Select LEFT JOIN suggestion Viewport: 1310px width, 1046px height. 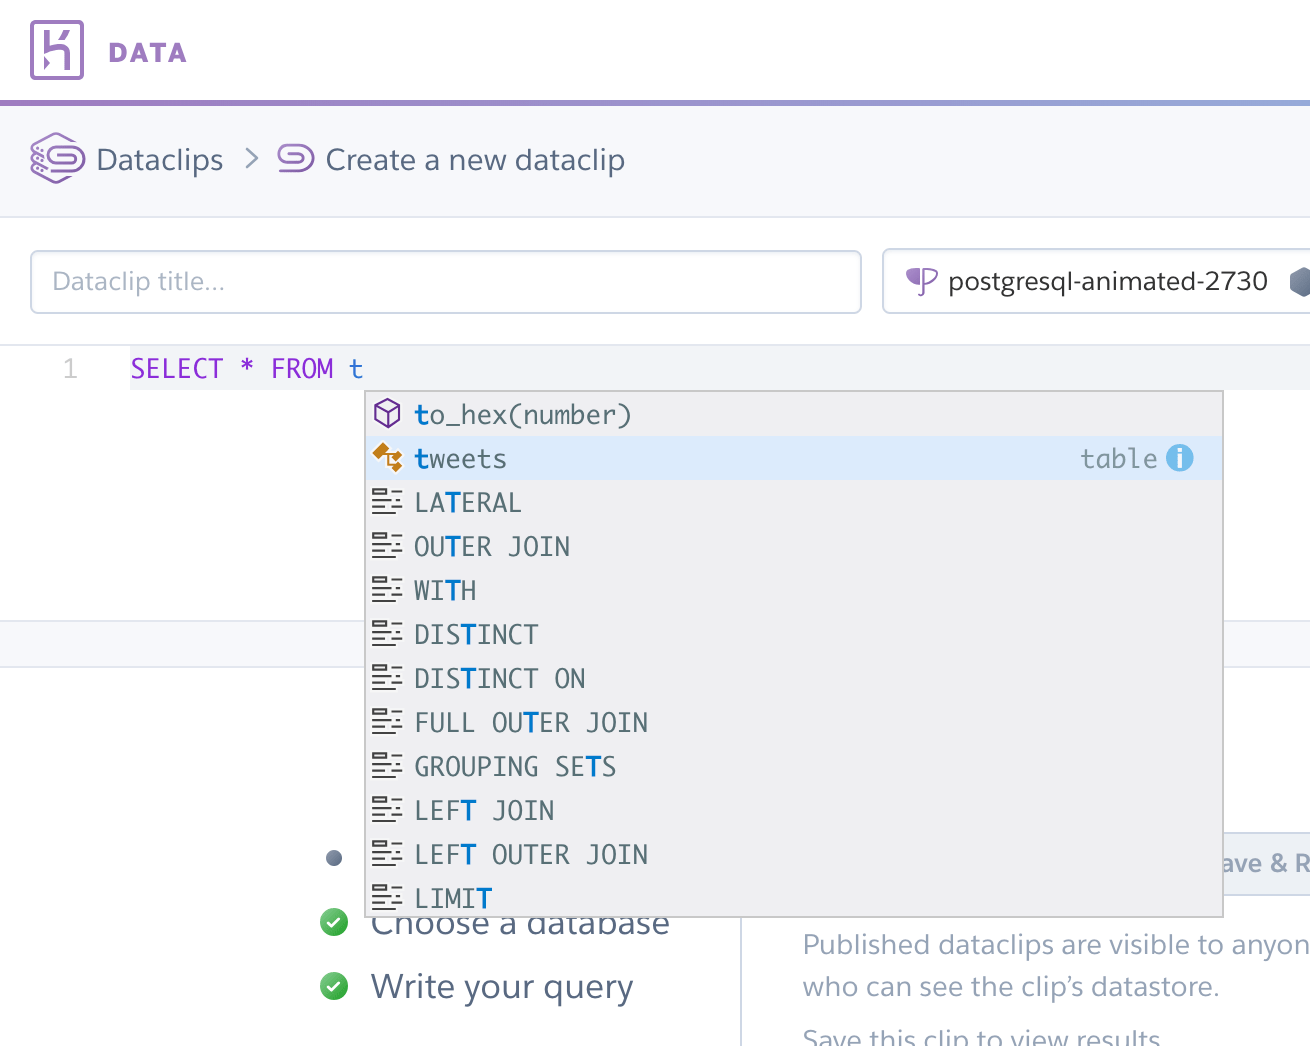[794, 810]
